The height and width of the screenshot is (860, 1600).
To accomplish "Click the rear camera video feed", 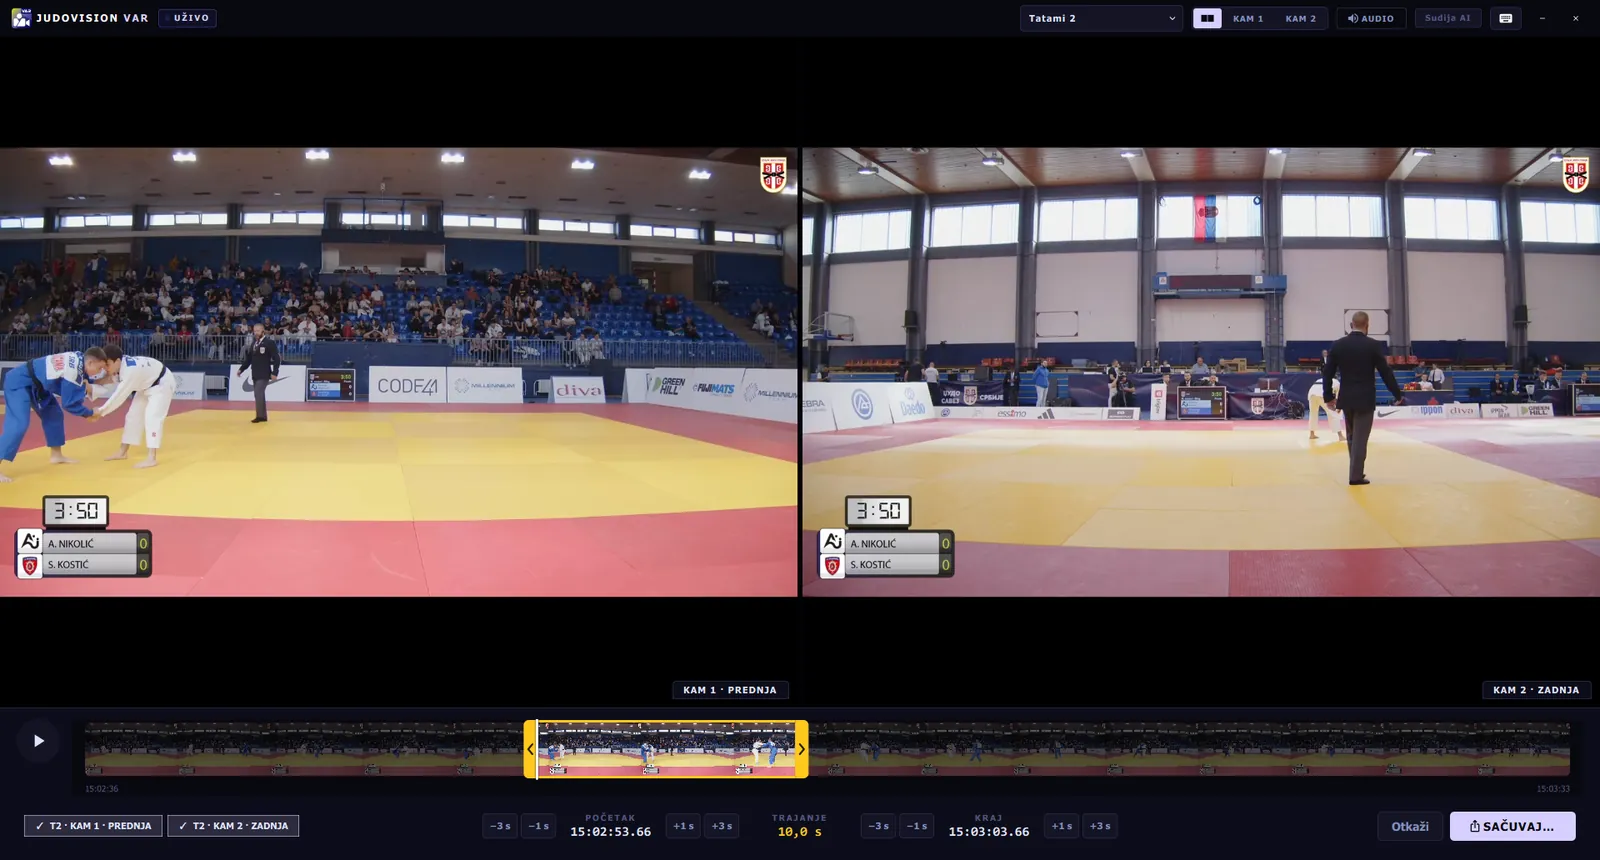I will 1201,372.
